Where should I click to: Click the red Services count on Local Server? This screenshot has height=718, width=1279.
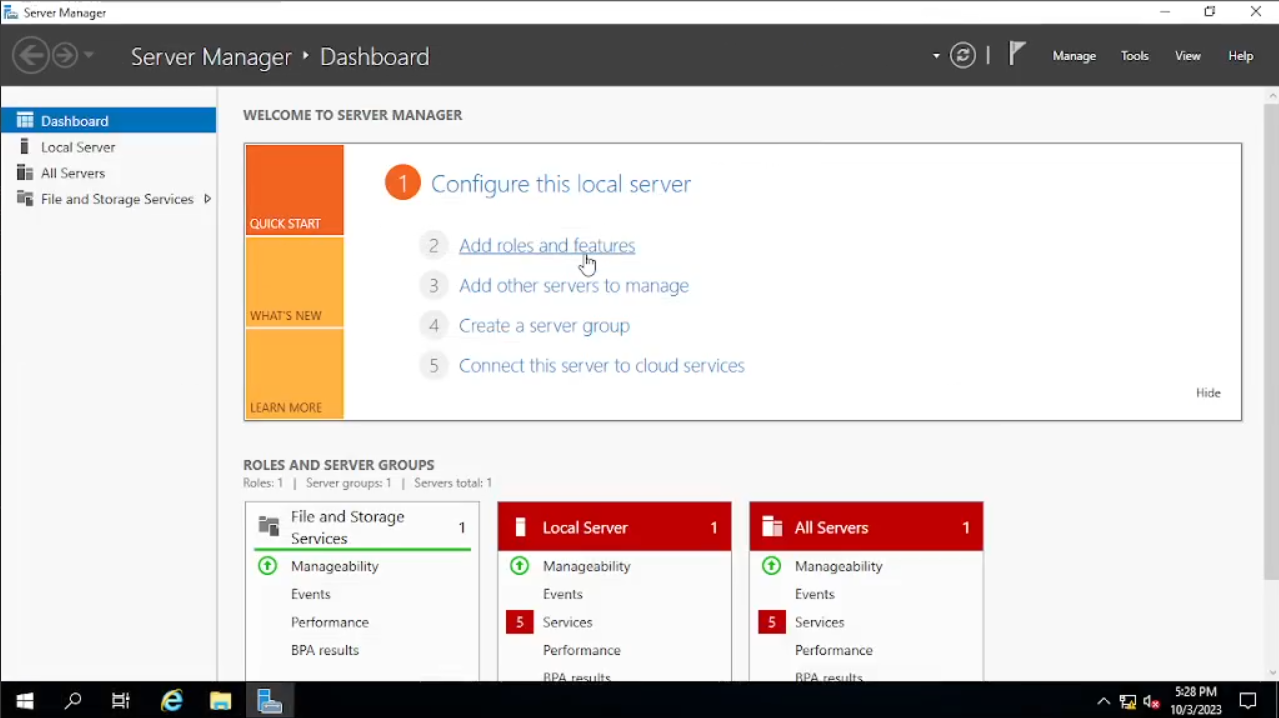(519, 622)
